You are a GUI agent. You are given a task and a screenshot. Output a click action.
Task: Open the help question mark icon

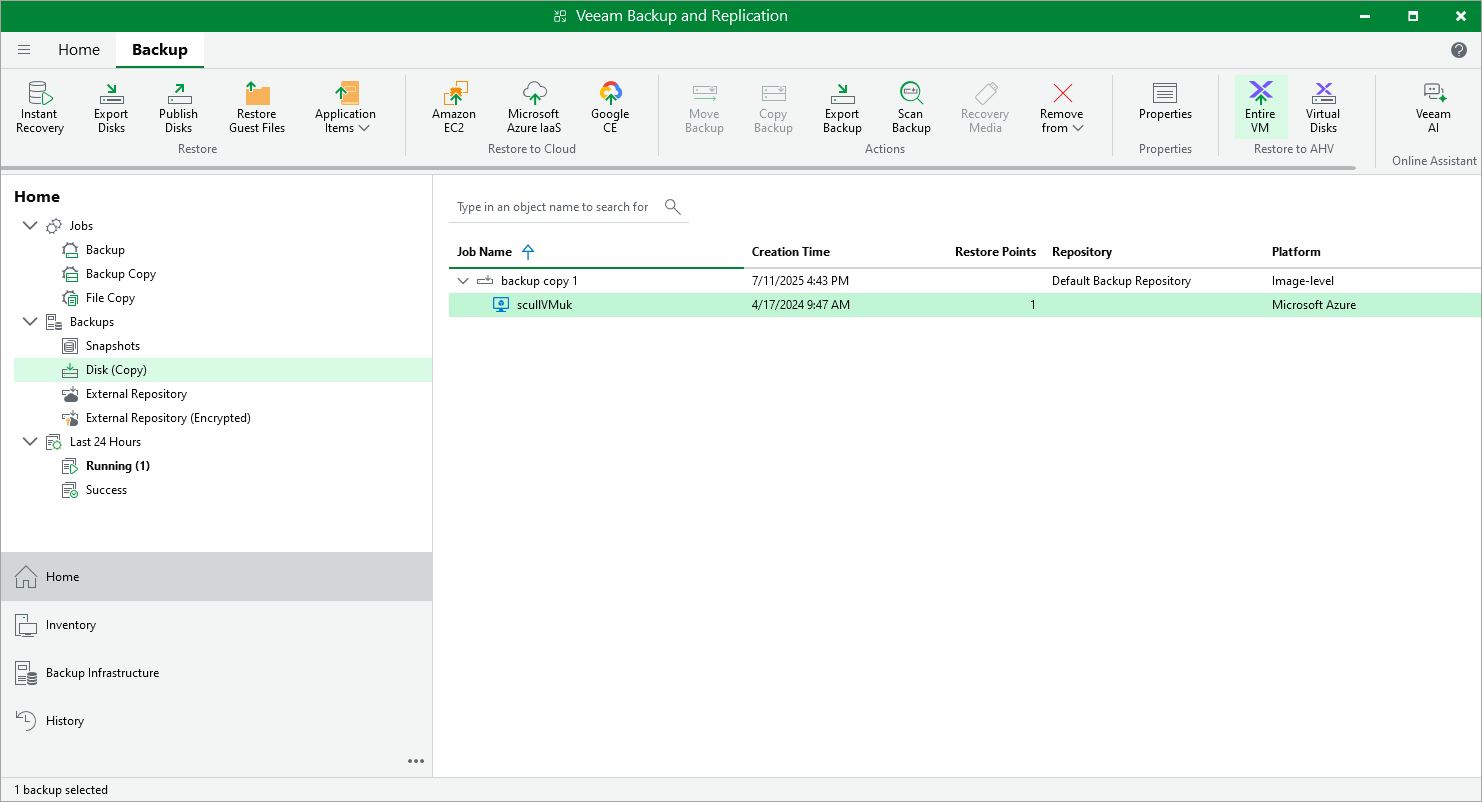coord(1459,50)
